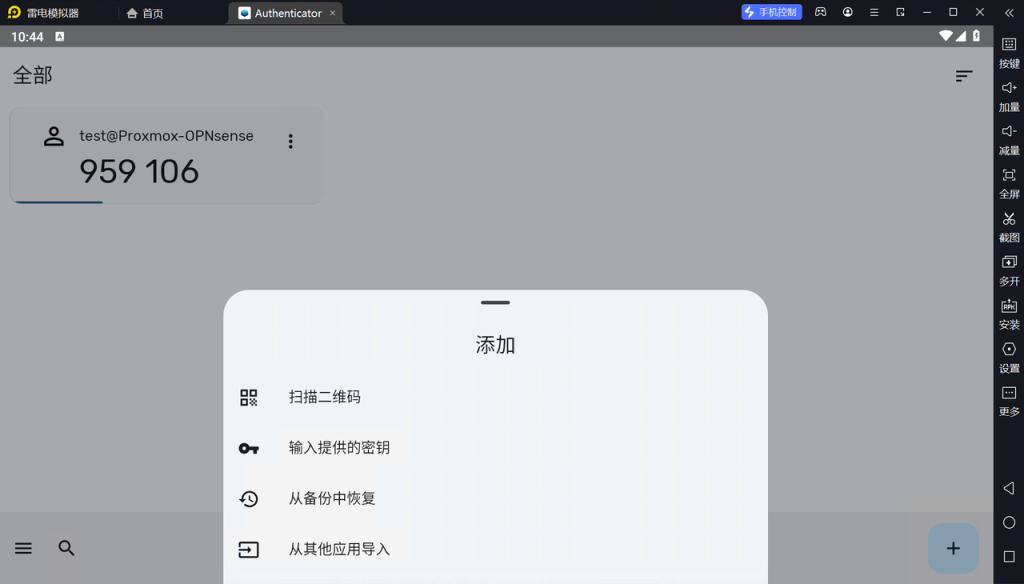Open the emulator settings icon
The image size is (1024, 584).
1009,350
